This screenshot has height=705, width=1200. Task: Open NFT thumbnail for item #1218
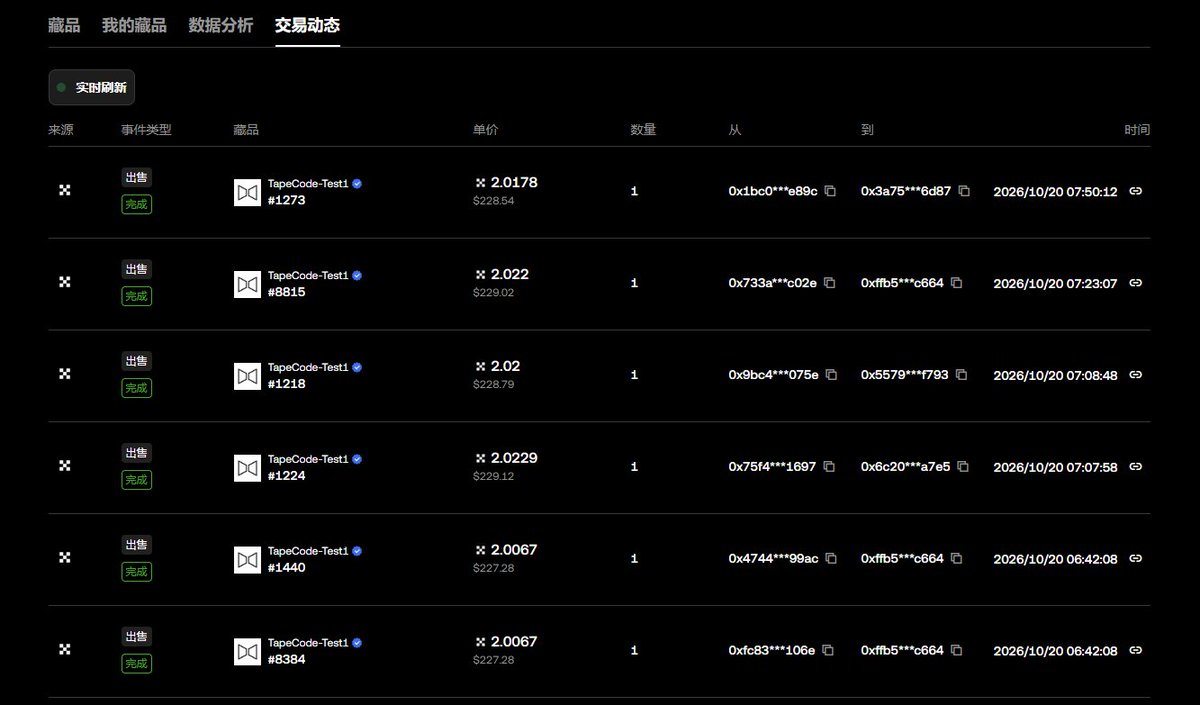click(x=247, y=376)
